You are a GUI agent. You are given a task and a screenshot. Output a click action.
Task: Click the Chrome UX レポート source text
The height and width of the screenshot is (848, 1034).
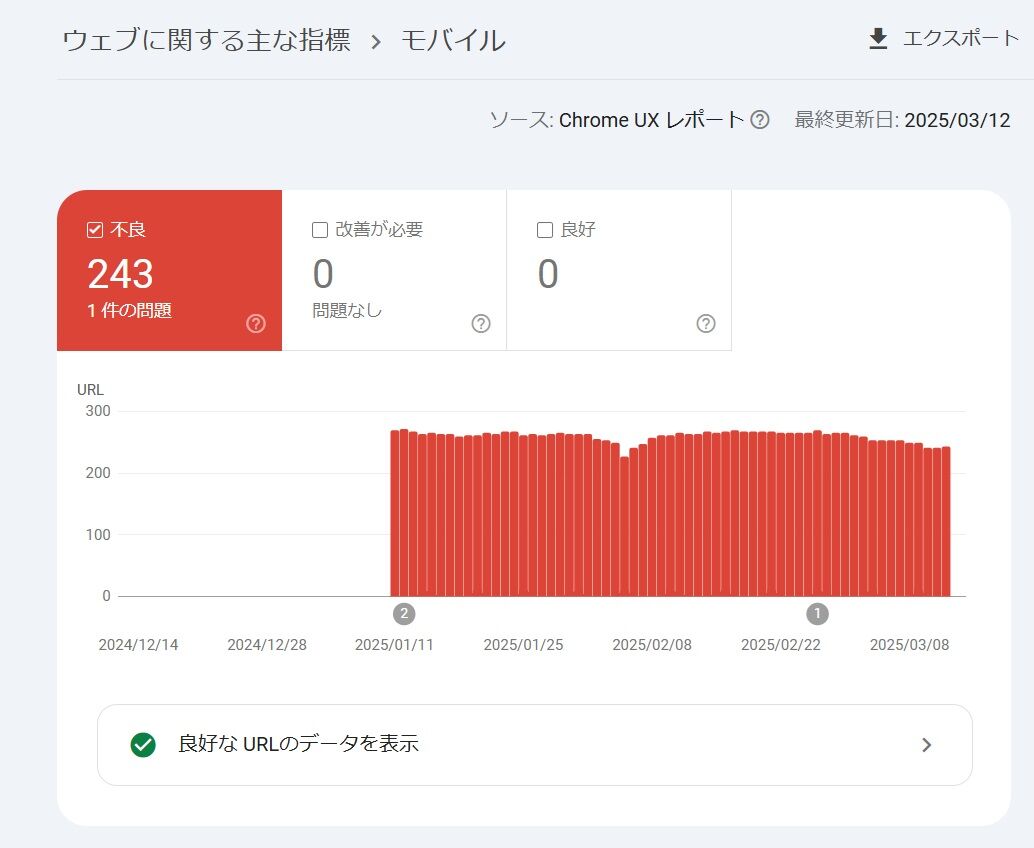[x=652, y=120]
